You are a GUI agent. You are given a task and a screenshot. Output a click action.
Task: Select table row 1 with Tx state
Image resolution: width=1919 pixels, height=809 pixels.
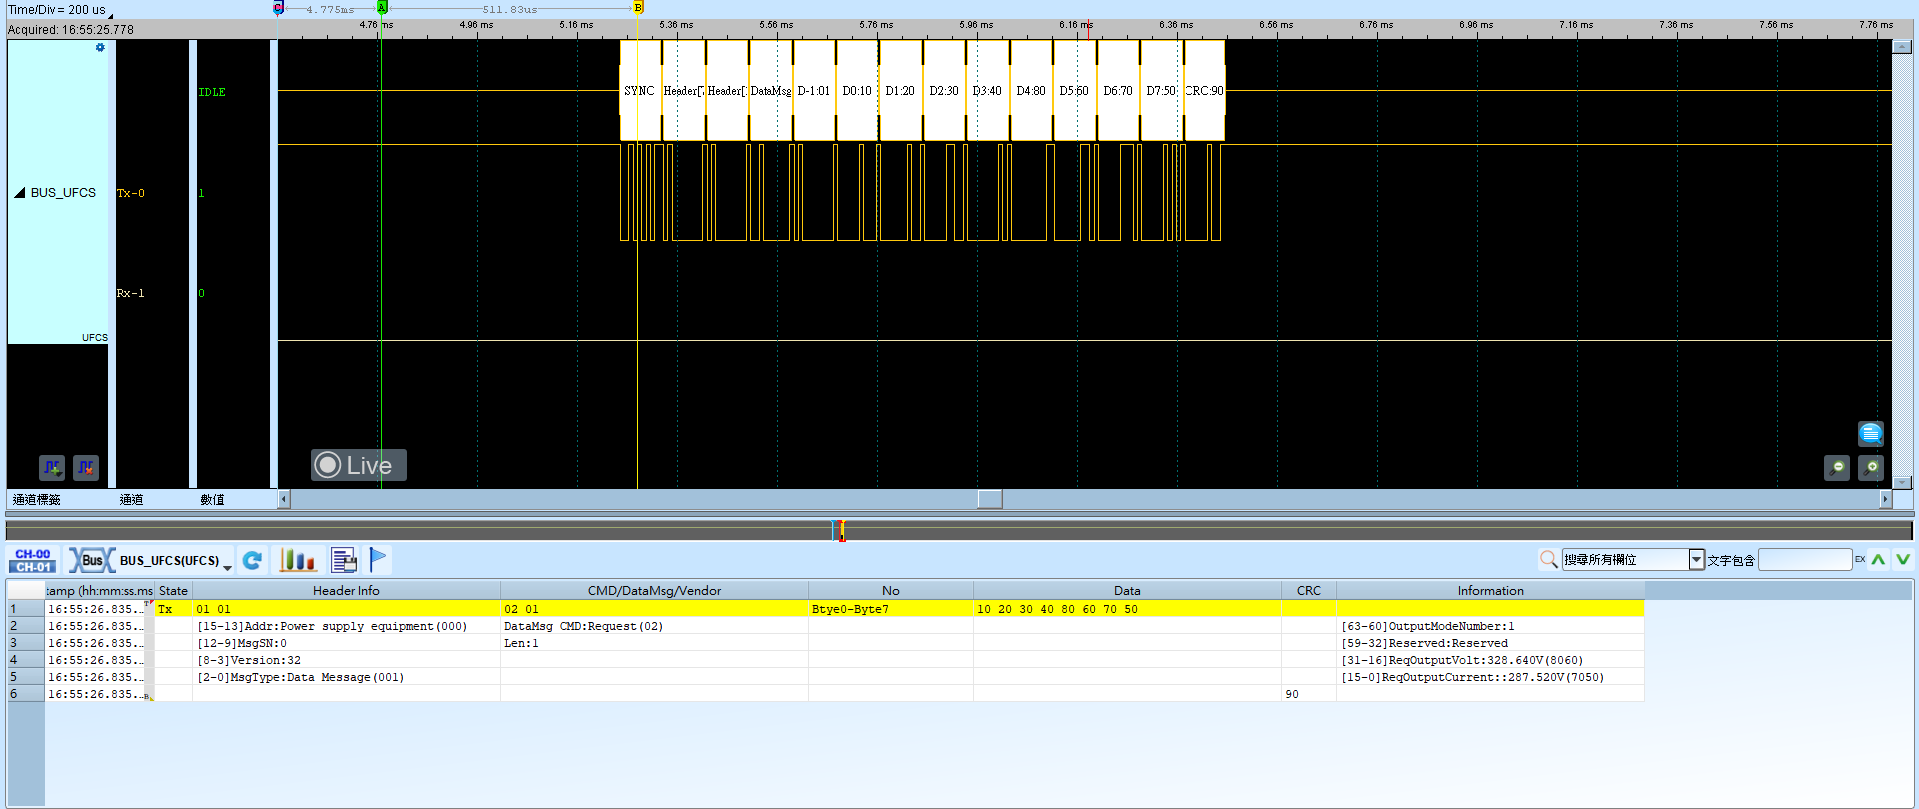point(825,608)
